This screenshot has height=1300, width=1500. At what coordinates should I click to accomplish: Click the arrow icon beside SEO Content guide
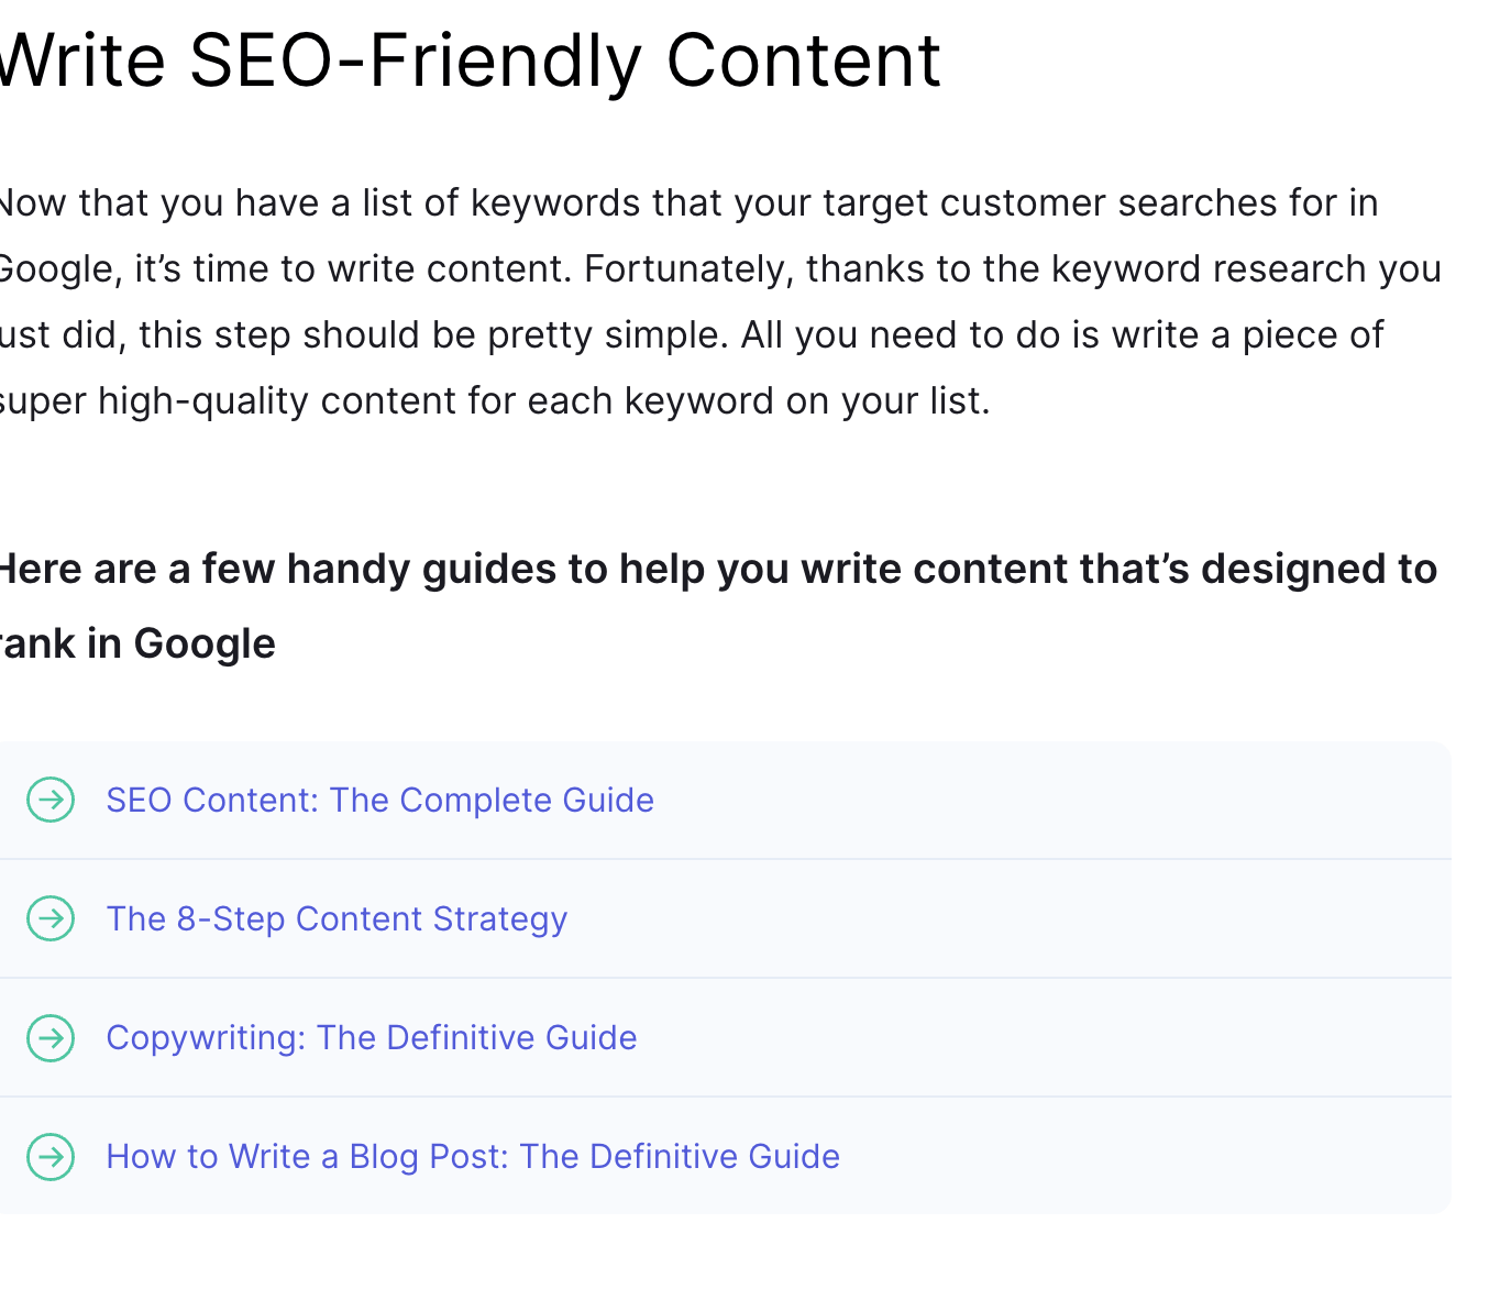pyautogui.click(x=50, y=800)
